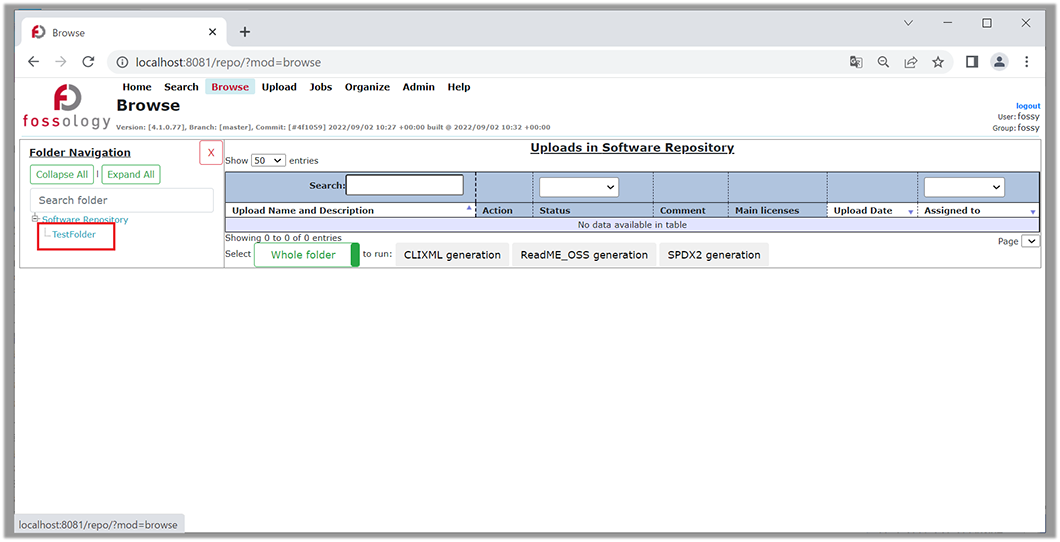Open the browser profile avatar
Viewport: 1060px width, 542px height.
[999, 62]
